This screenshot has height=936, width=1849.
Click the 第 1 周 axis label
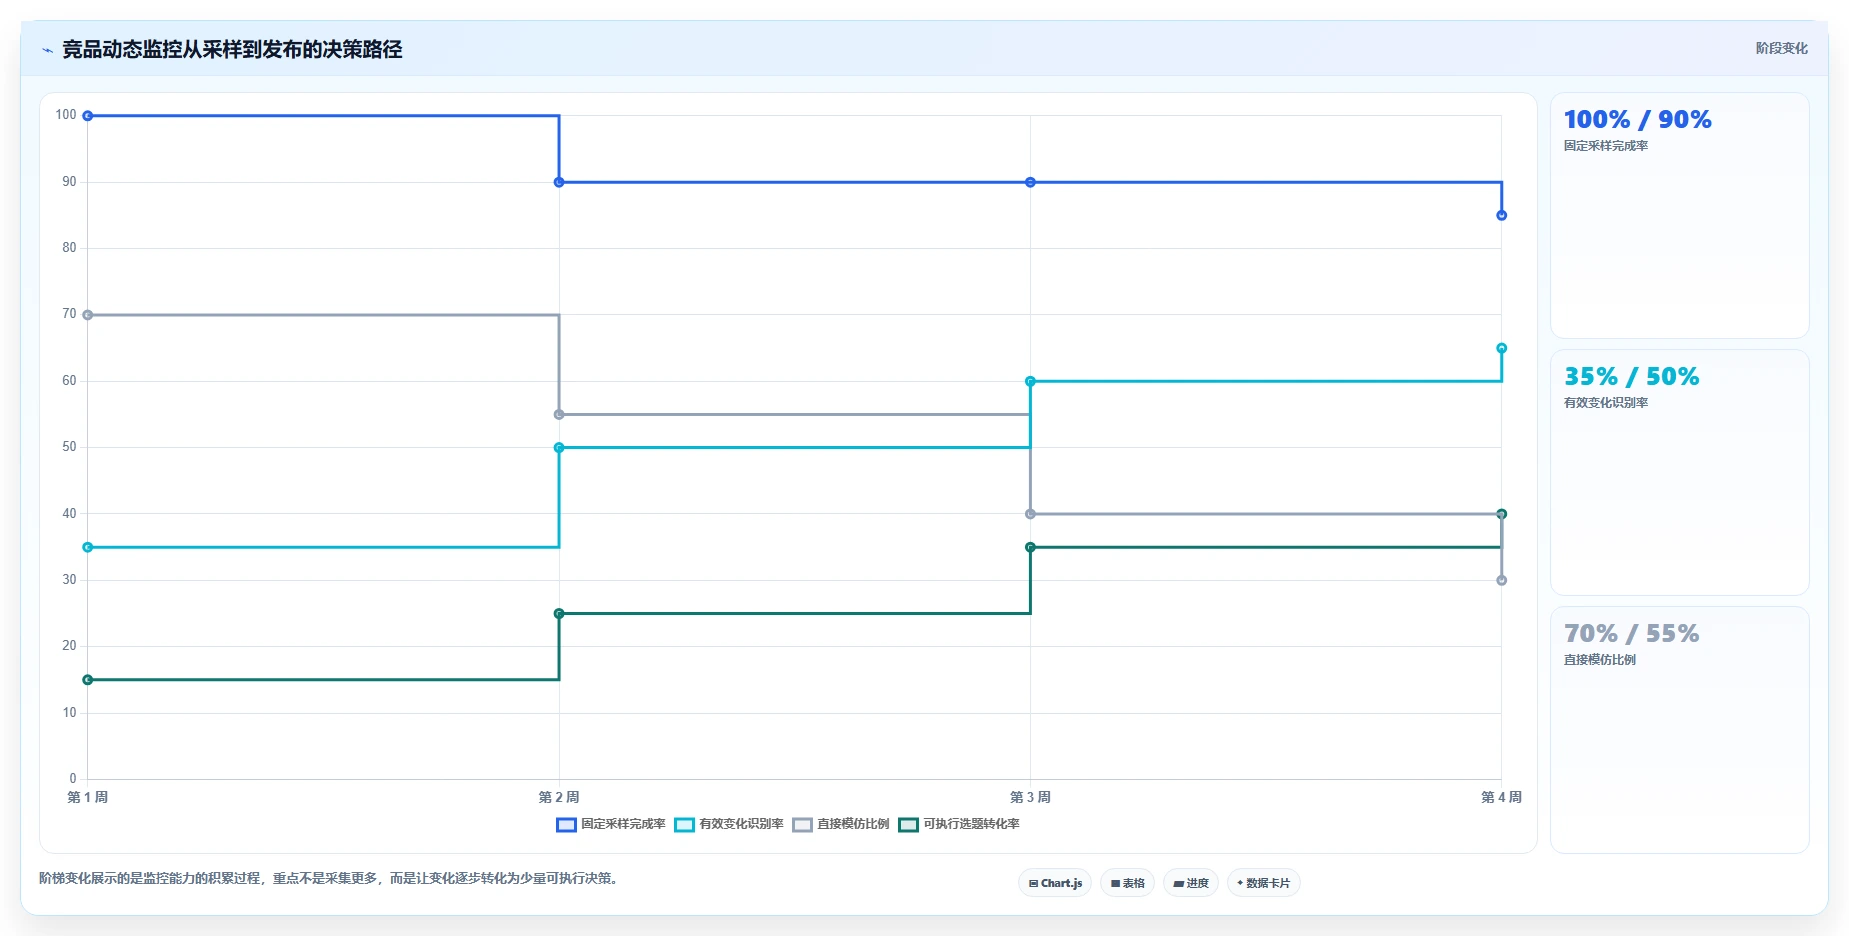click(x=88, y=797)
